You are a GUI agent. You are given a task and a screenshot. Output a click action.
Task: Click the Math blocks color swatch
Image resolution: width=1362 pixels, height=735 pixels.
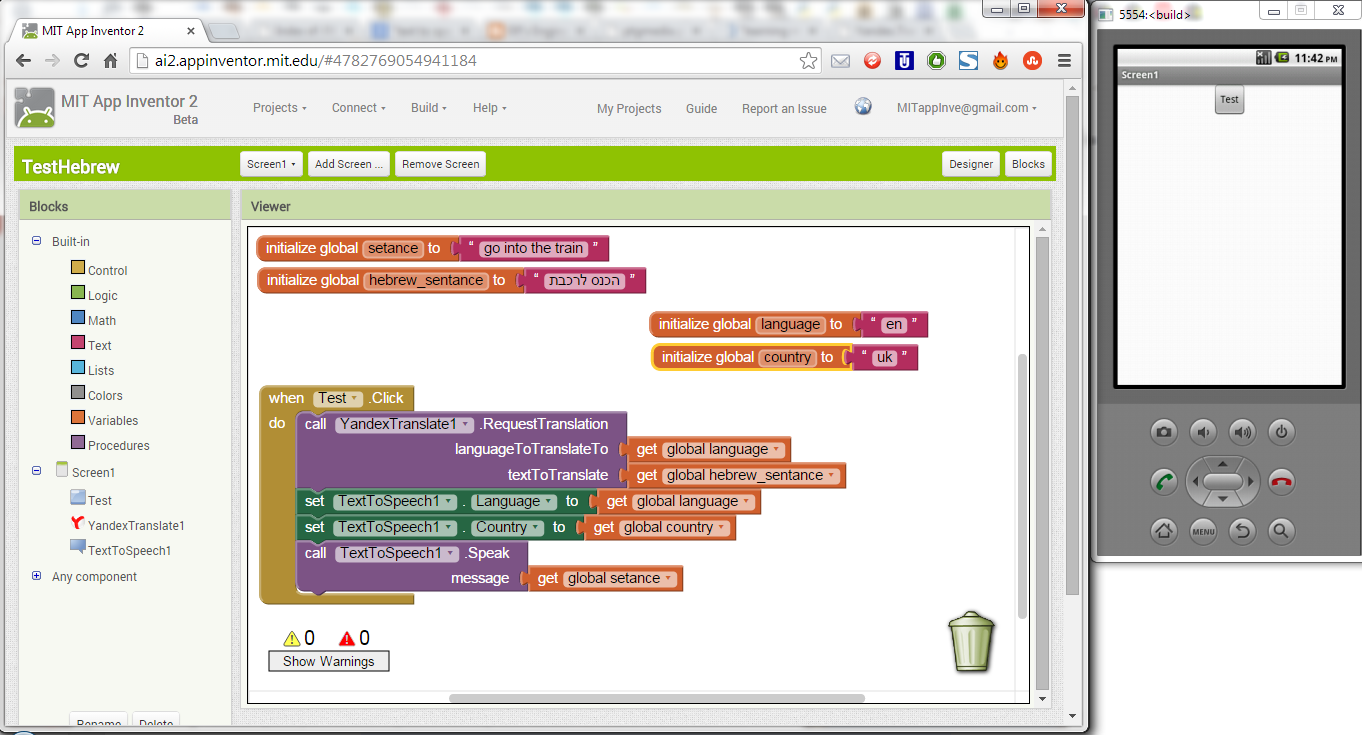(x=77, y=318)
